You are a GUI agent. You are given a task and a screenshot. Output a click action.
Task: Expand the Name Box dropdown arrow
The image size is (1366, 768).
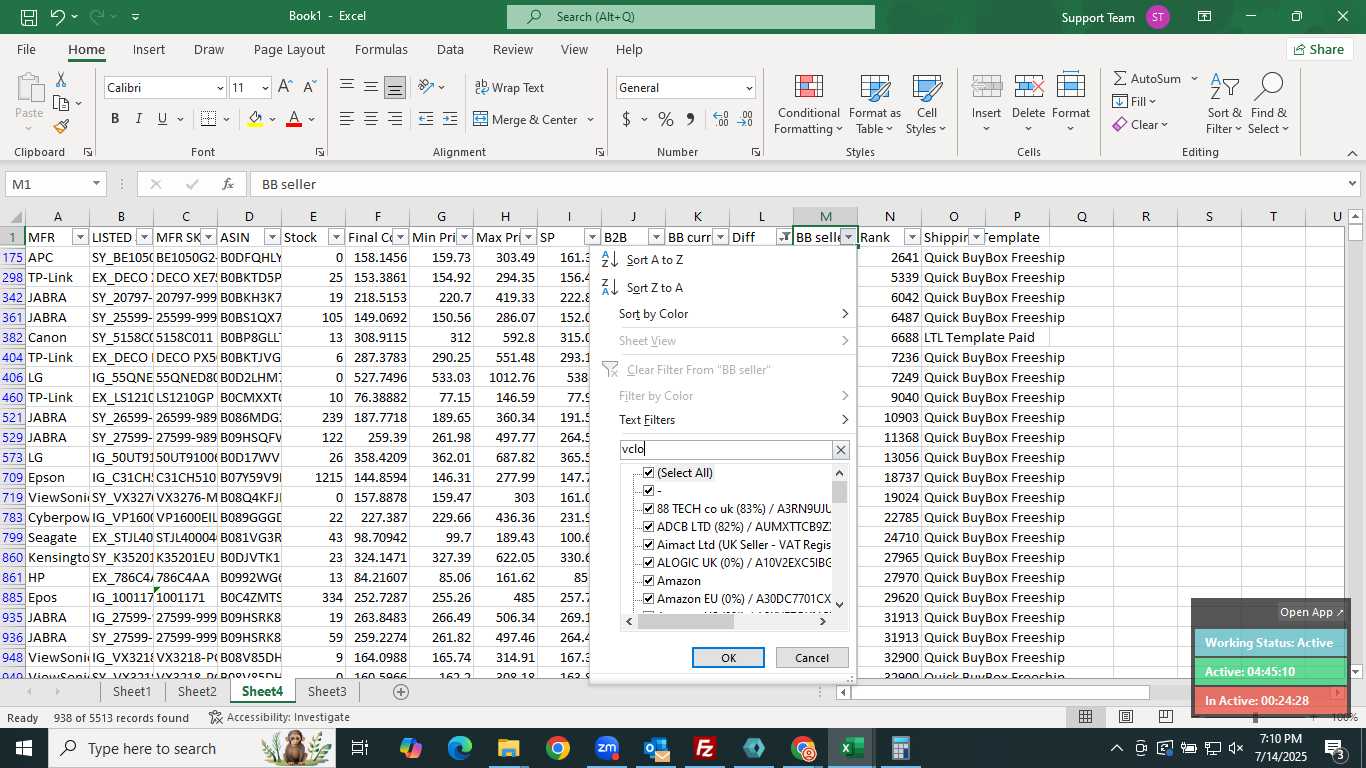[96, 184]
